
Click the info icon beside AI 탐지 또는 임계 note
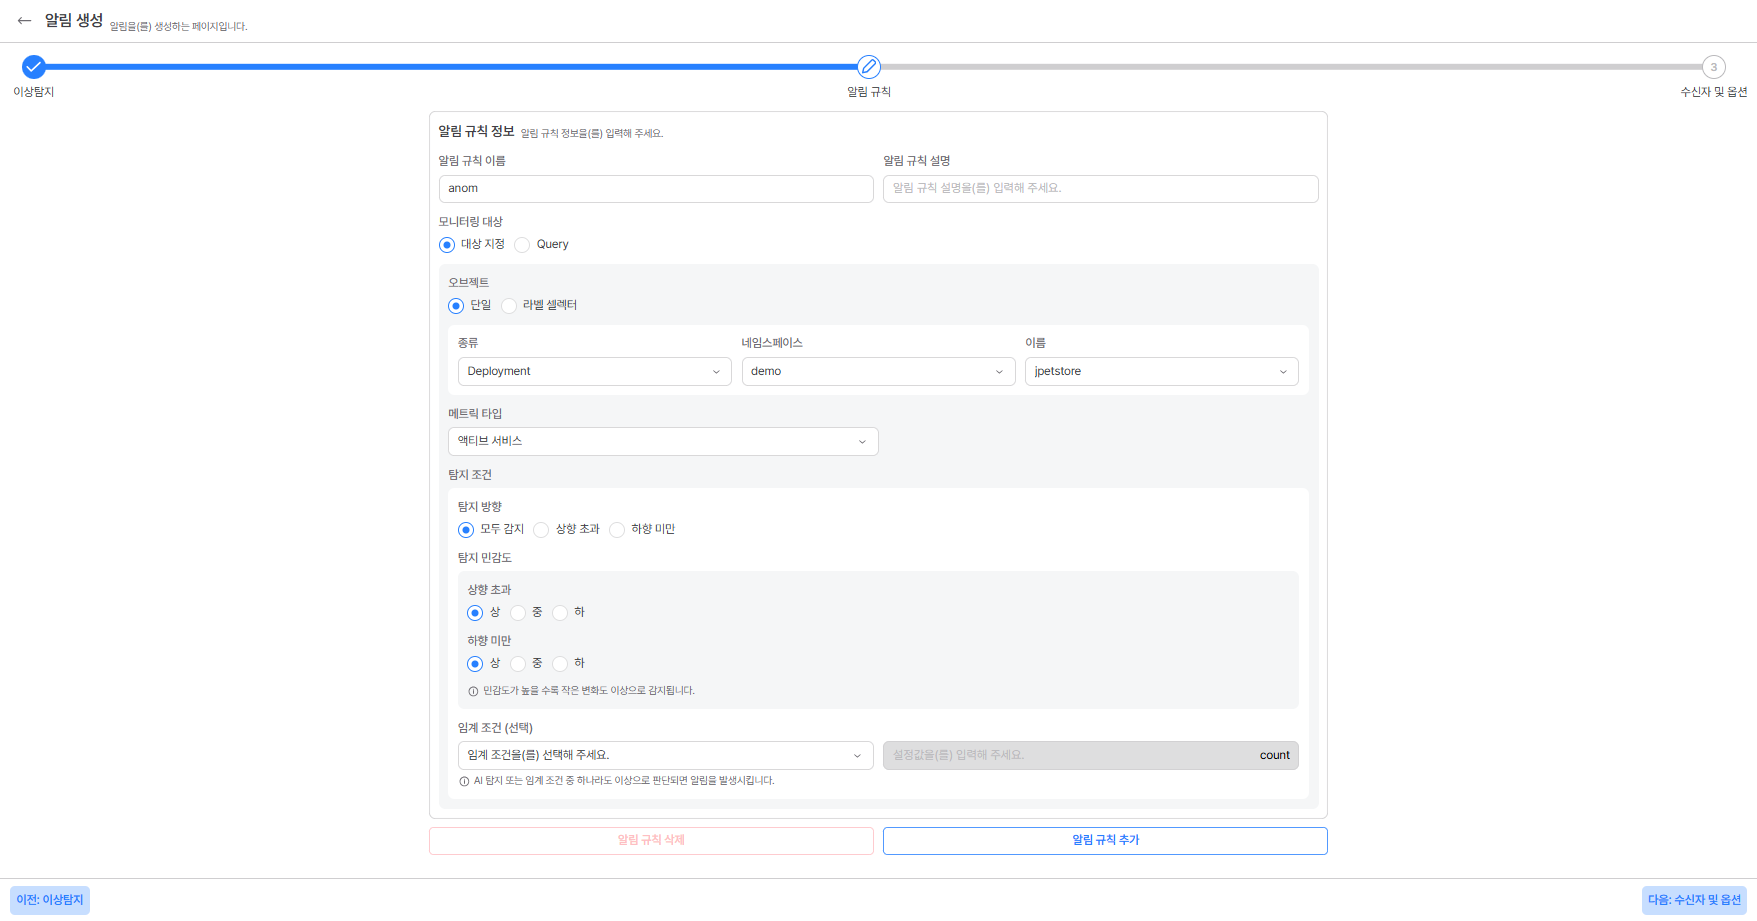click(464, 781)
